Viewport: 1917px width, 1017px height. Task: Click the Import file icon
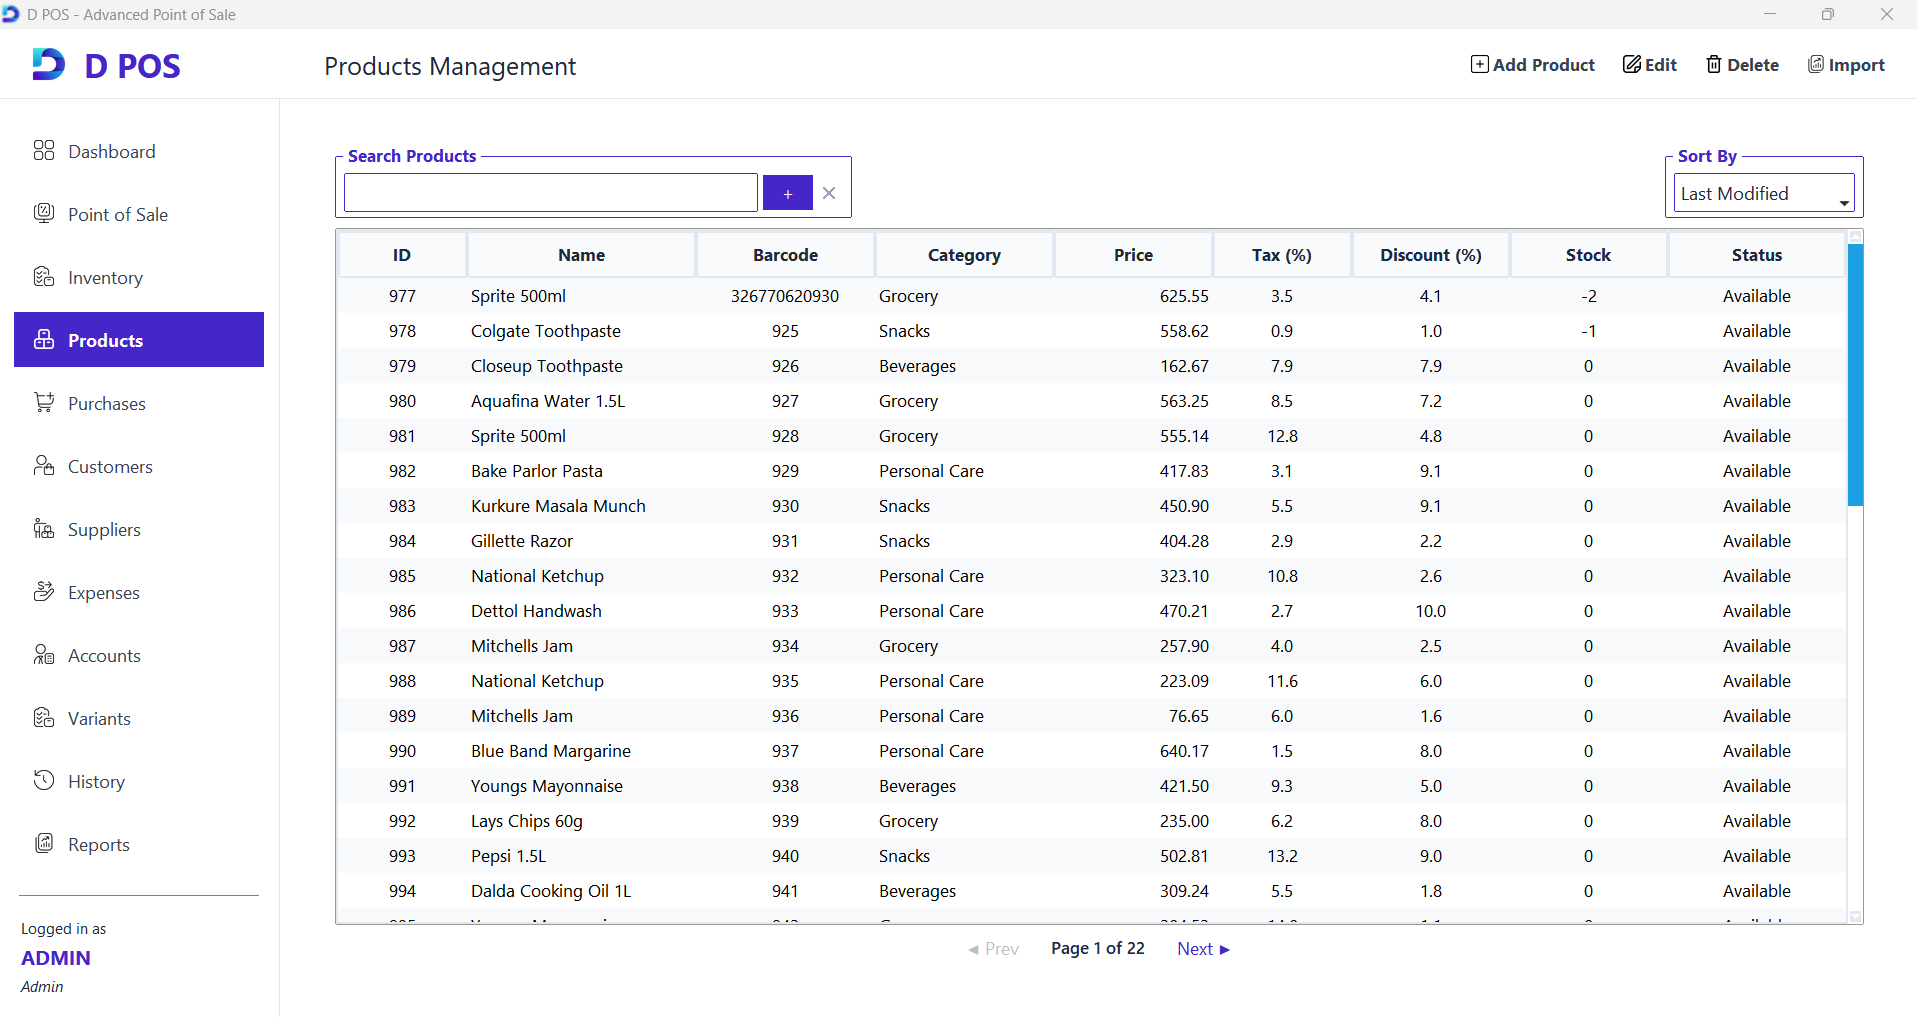[1816, 65]
